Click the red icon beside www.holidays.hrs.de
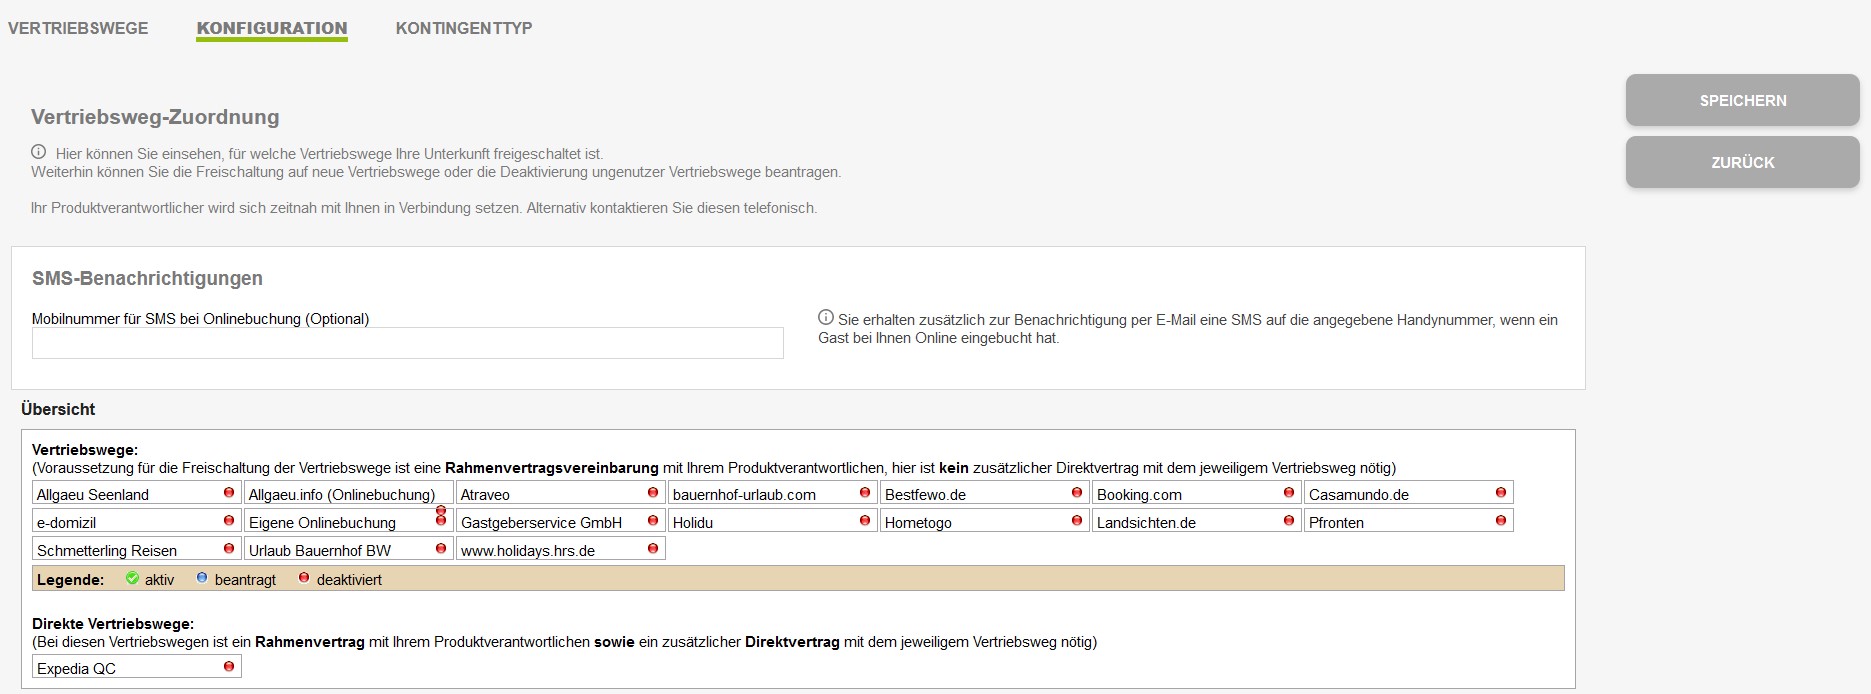1871x694 pixels. click(x=653, y=549)
